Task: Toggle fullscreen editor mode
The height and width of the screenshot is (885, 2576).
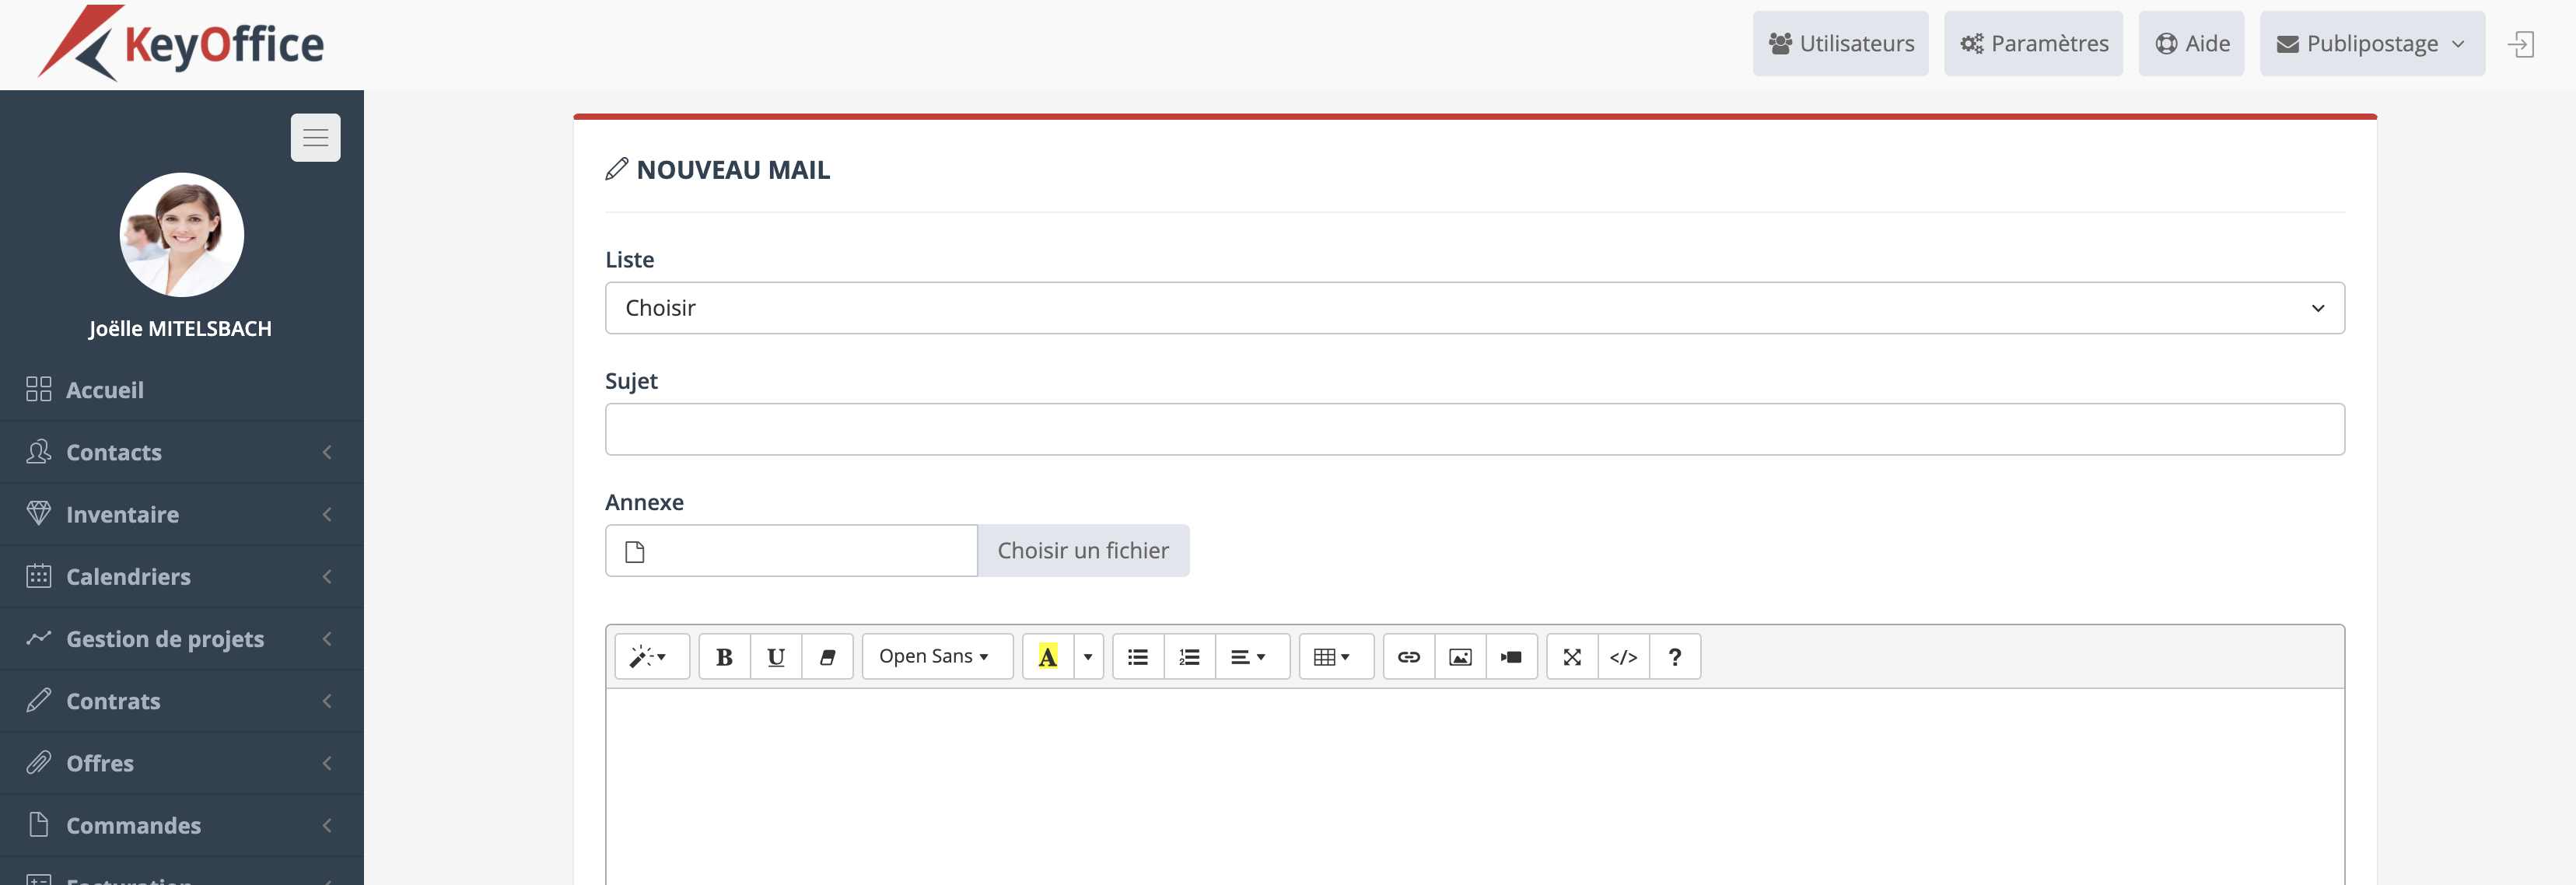Action: 1572,657
